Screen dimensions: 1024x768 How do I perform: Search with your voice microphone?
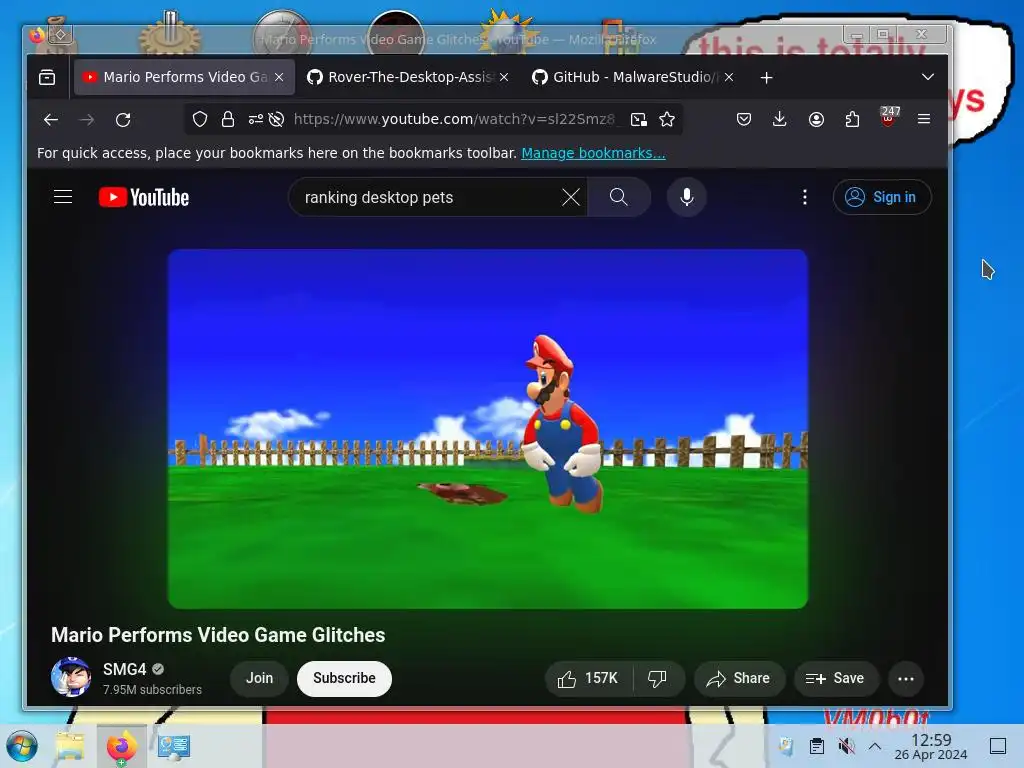coord(686,197)
